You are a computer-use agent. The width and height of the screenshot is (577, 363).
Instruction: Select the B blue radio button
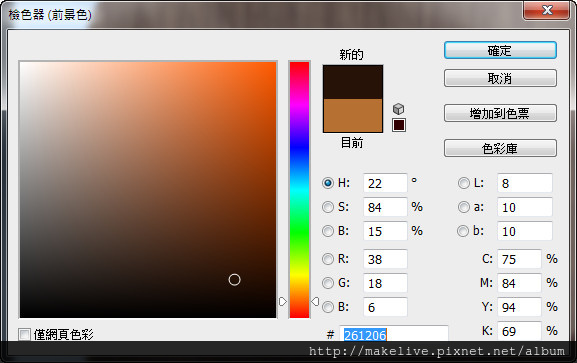tap(328, 307)
